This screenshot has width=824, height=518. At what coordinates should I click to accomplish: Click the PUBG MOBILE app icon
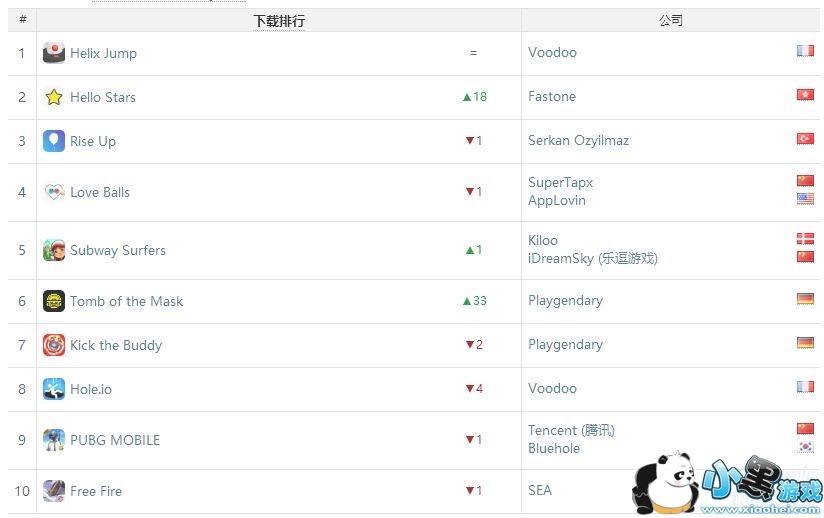[x=54, y=440]
